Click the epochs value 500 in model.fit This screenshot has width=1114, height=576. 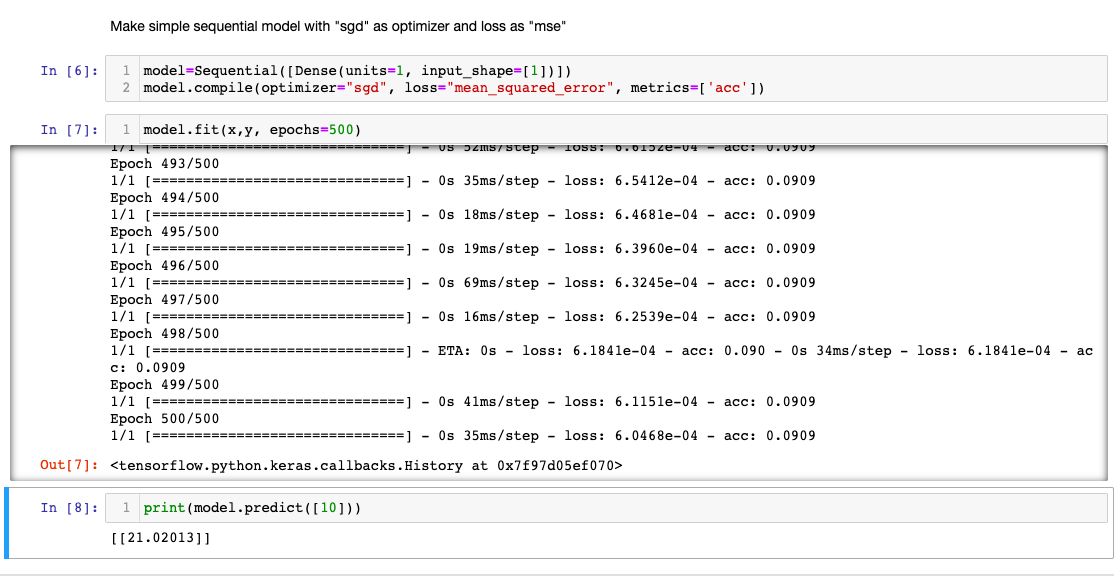344,130
